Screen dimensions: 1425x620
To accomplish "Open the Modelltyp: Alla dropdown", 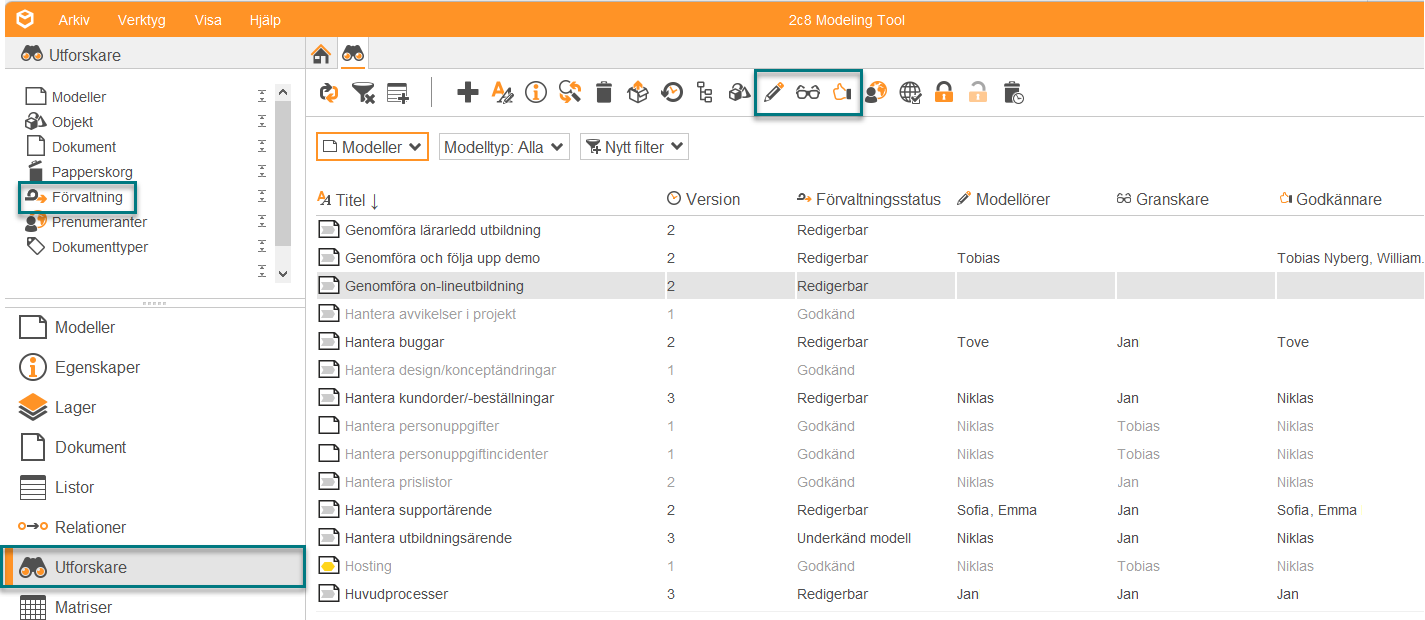I will tap(504, 147).
